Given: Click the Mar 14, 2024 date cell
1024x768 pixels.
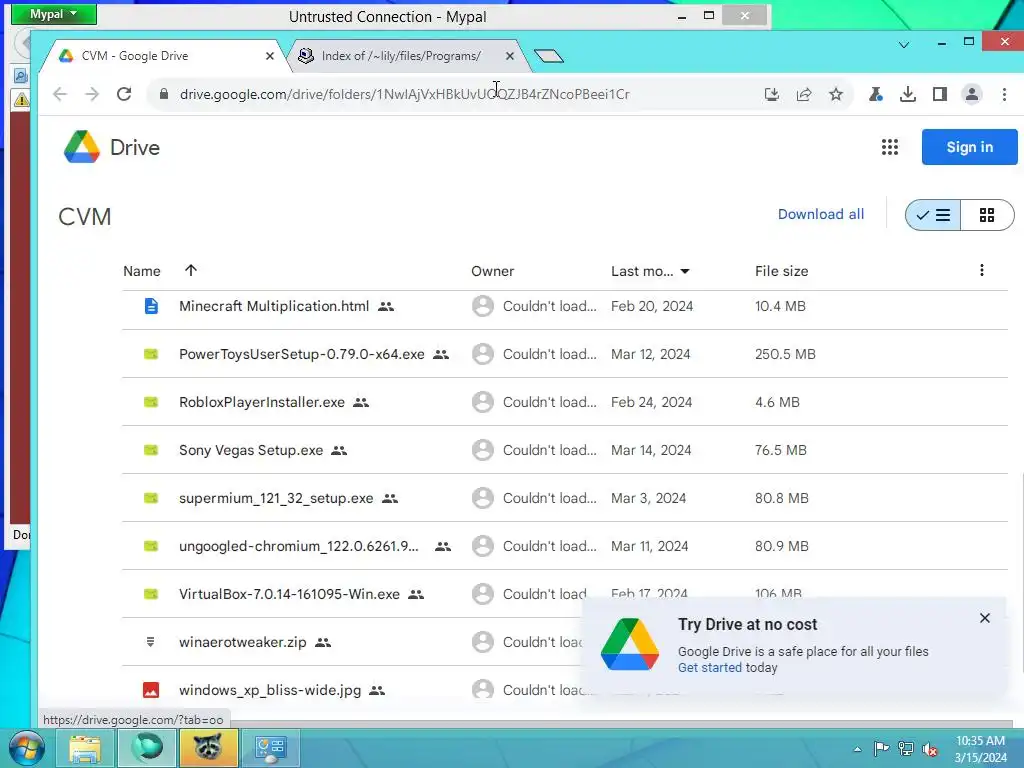Looking at the screenshot, I should click(x=650, y=450).
